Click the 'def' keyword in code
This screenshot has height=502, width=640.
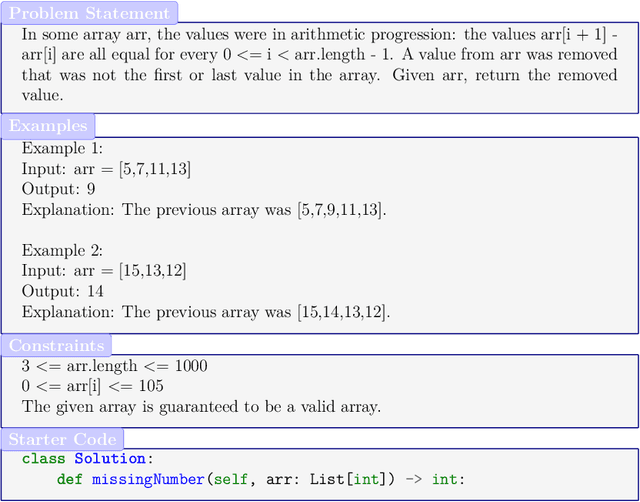pos(70,479)
